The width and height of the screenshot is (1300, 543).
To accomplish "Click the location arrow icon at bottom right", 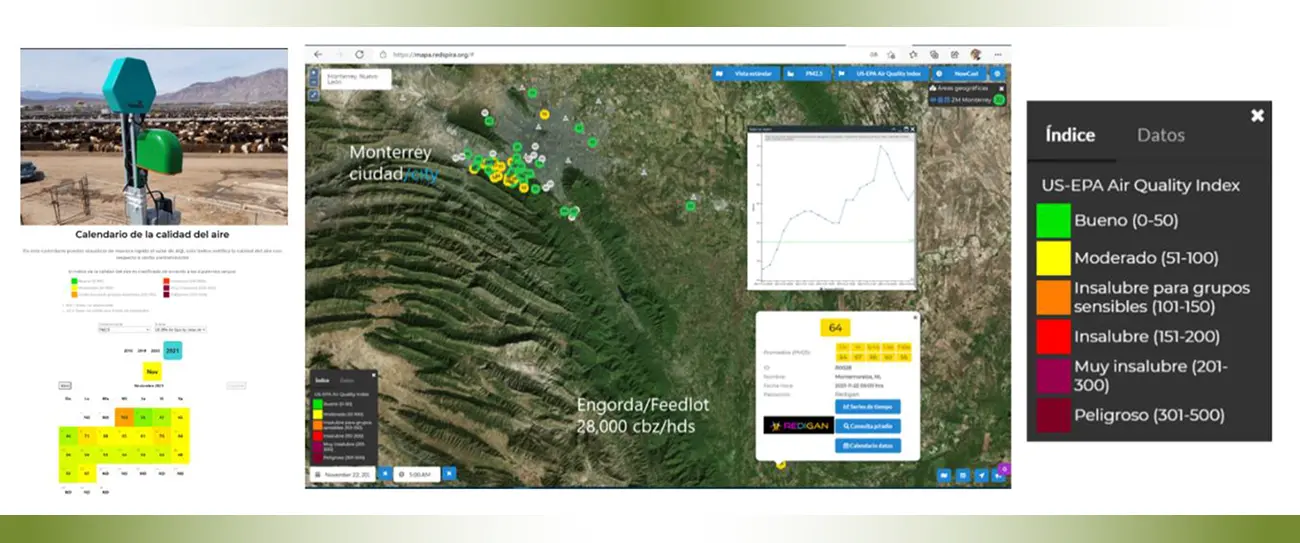I will pyautogui.click(x=982, y=476).
